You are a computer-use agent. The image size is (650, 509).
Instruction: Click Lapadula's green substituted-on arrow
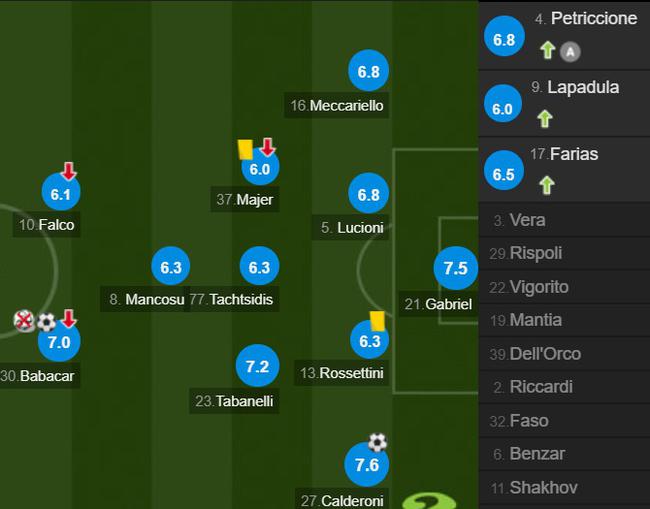[x=545, y=119]
